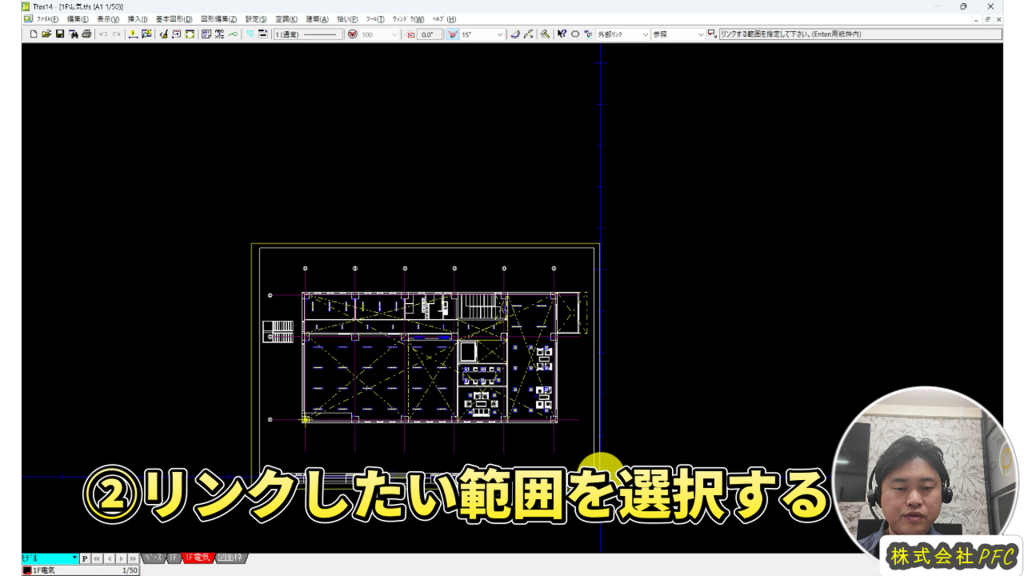This screenshot has height=576, width=1024.
Task: Switch to the 図面枠 sheet tab
Action: (230, 558)
